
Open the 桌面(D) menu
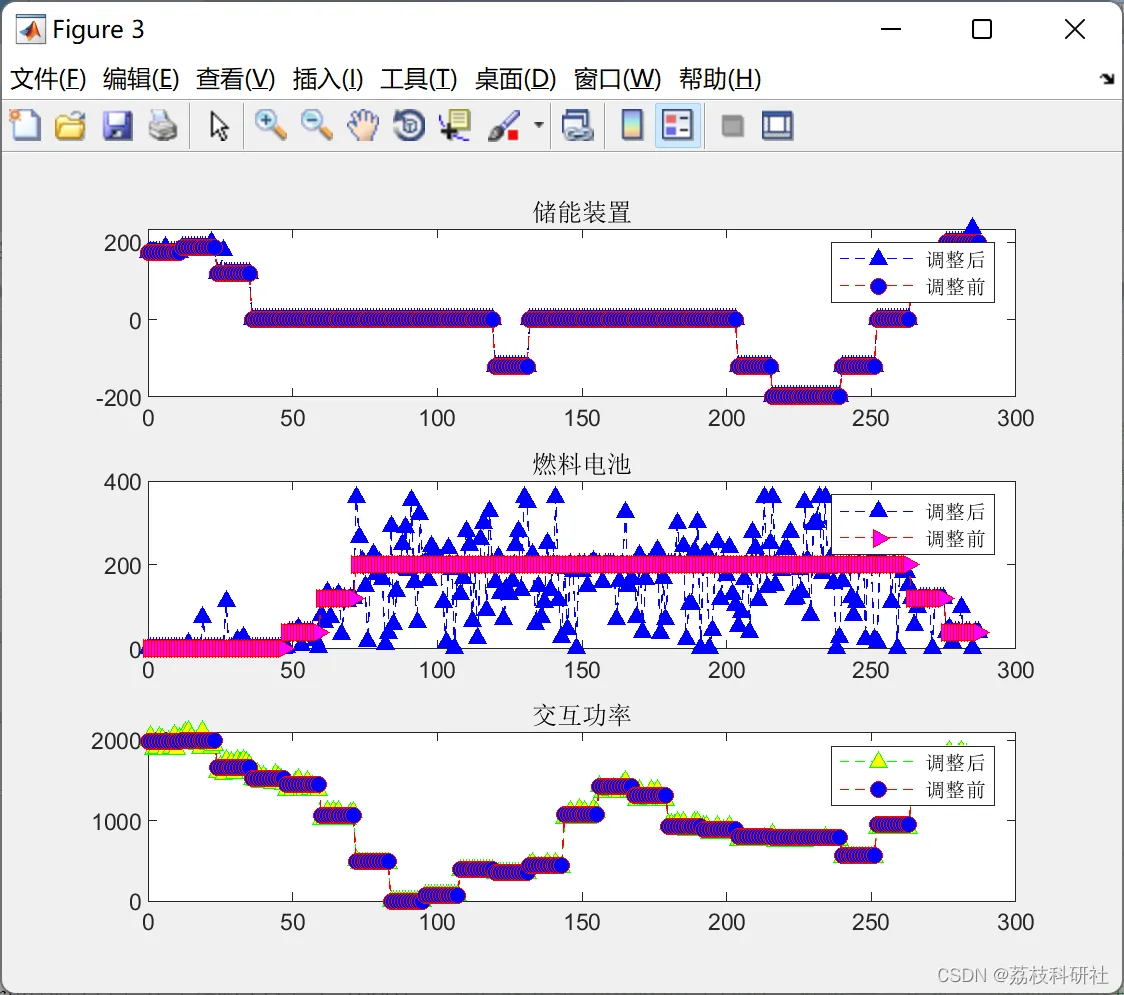tap(515, 78)
